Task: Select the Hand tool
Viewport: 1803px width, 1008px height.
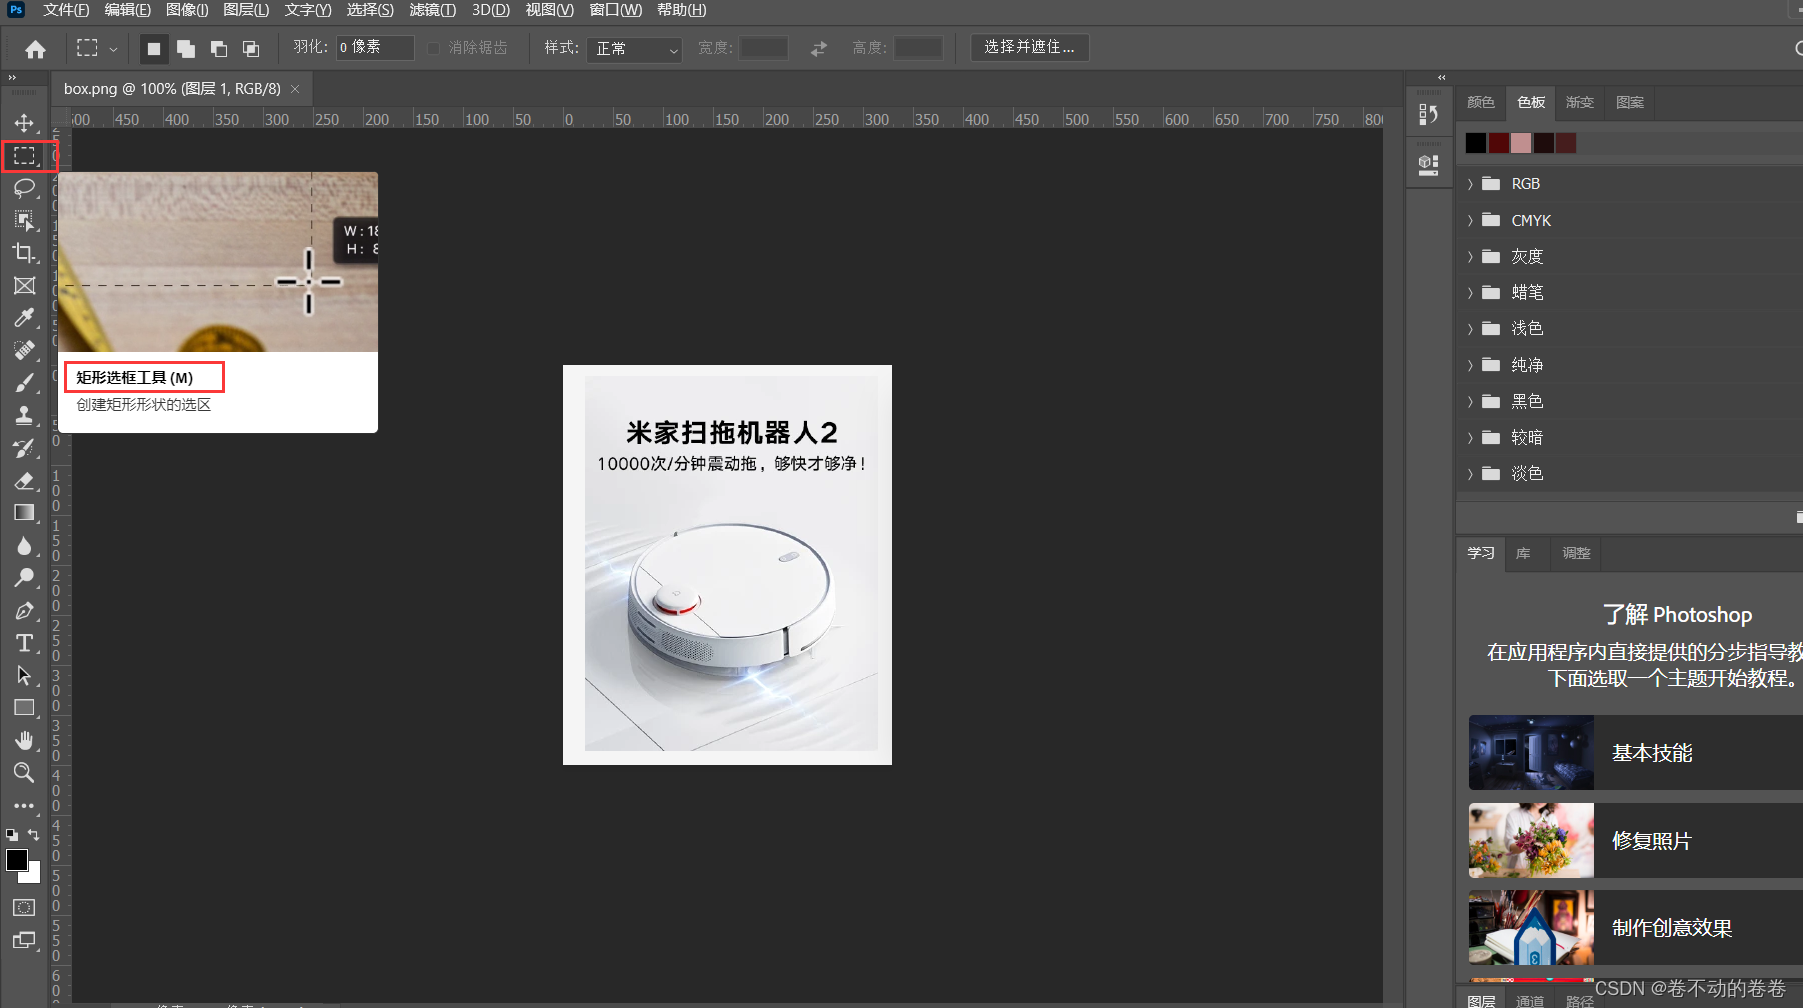Action: [x=24, y=740]
